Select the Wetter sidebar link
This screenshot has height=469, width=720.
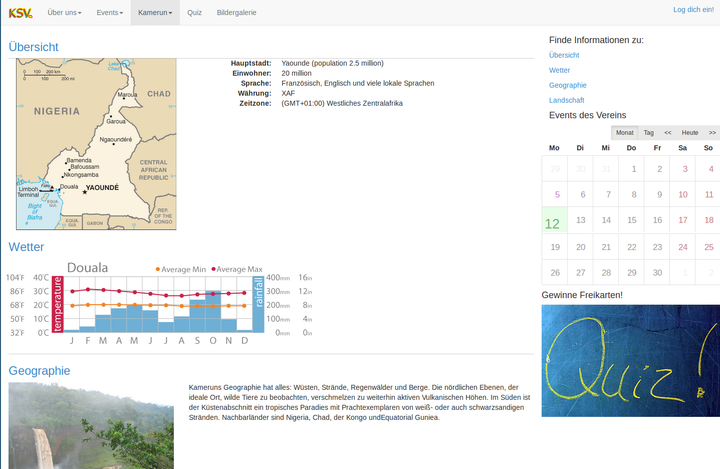pyautogui.click(x=559, y=70)
